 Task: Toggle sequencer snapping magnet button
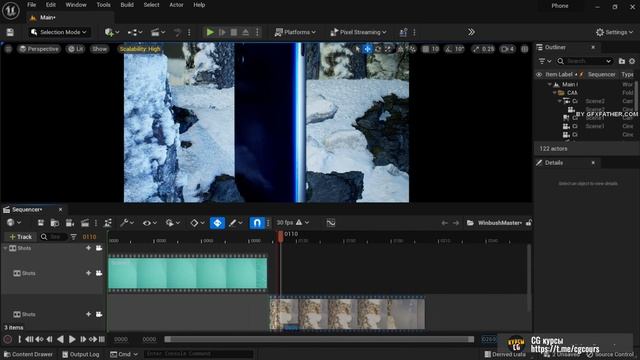[257, 223]
